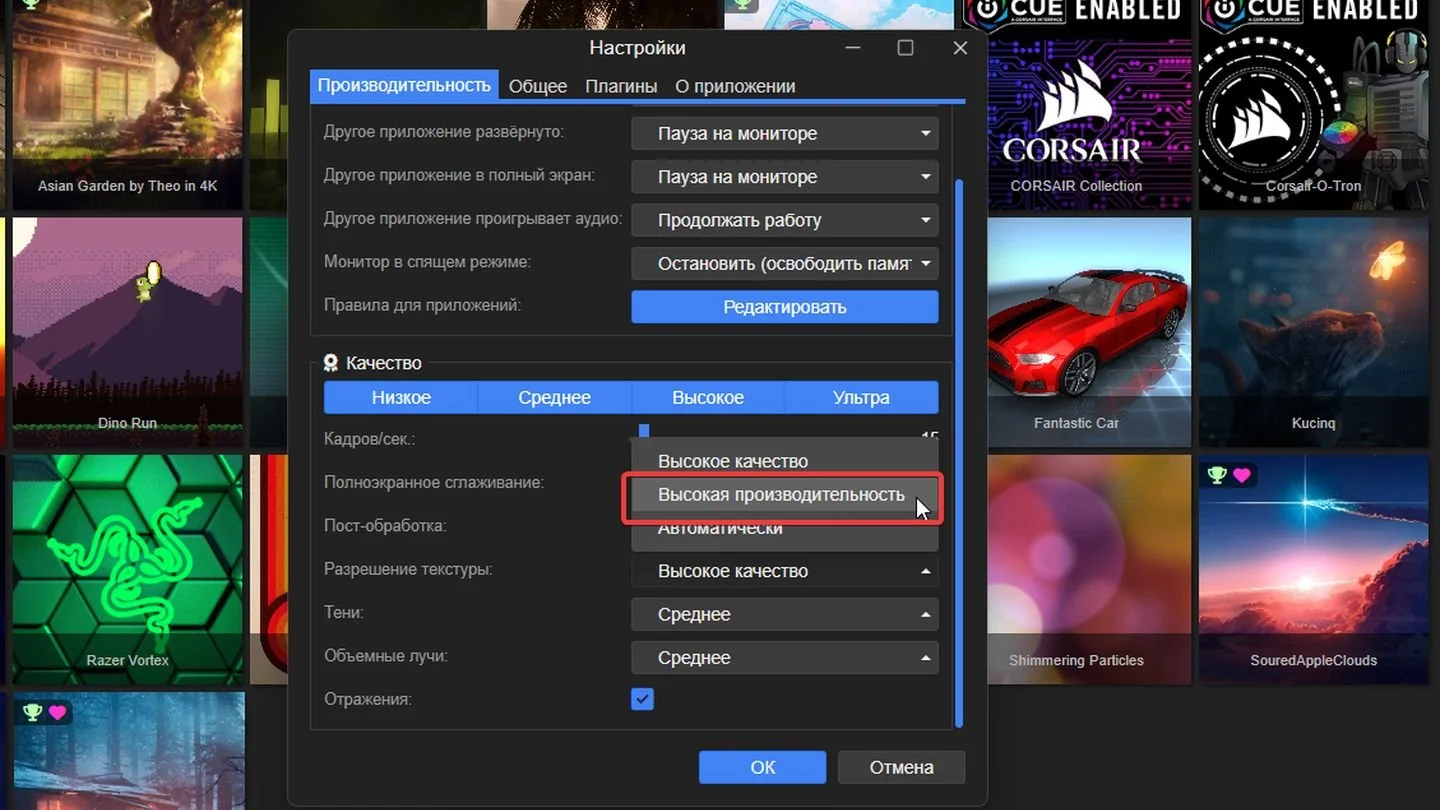1440x810 pixels.
Task: Open the Разрешение текстуры dropdown
Action: (785, 571)
